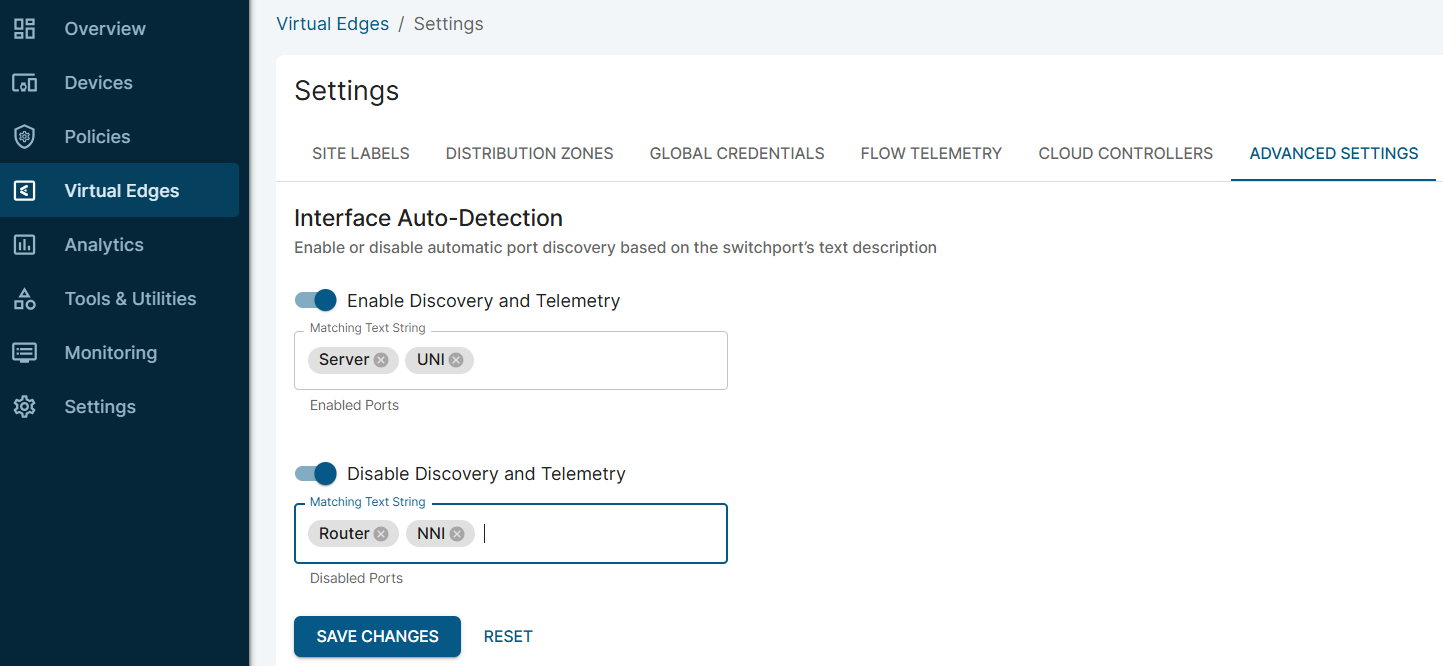
Task: Remove the Router tag chip
Action: 381,534
